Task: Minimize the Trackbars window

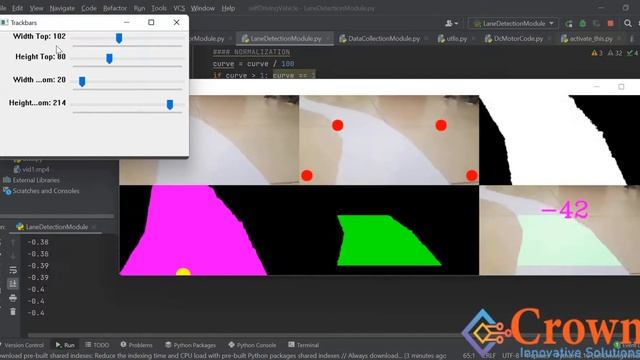Action: pyautogui.click(x=127, y=22)
